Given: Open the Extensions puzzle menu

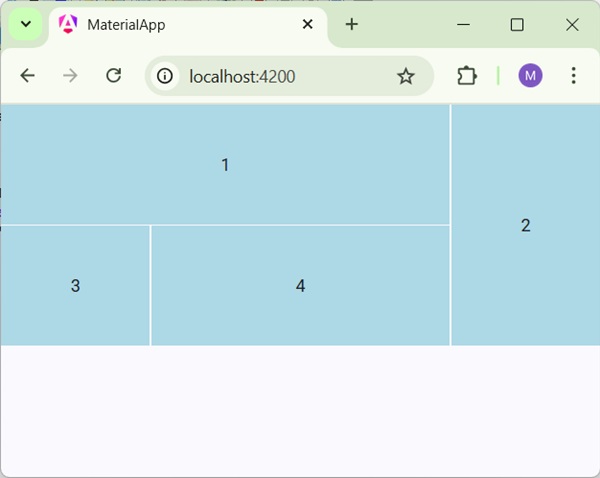Looking at the screenshot, I should pos(467,76).
